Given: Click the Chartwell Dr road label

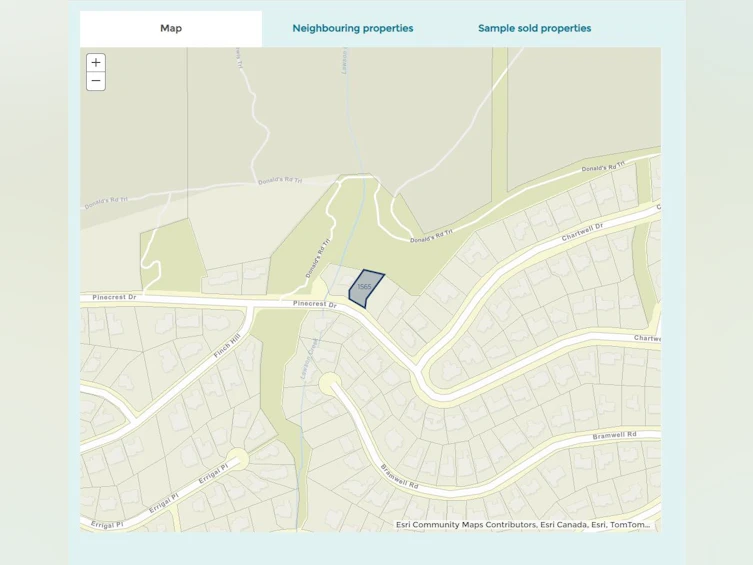Looking at the screenshot, I should click(582, 232).
